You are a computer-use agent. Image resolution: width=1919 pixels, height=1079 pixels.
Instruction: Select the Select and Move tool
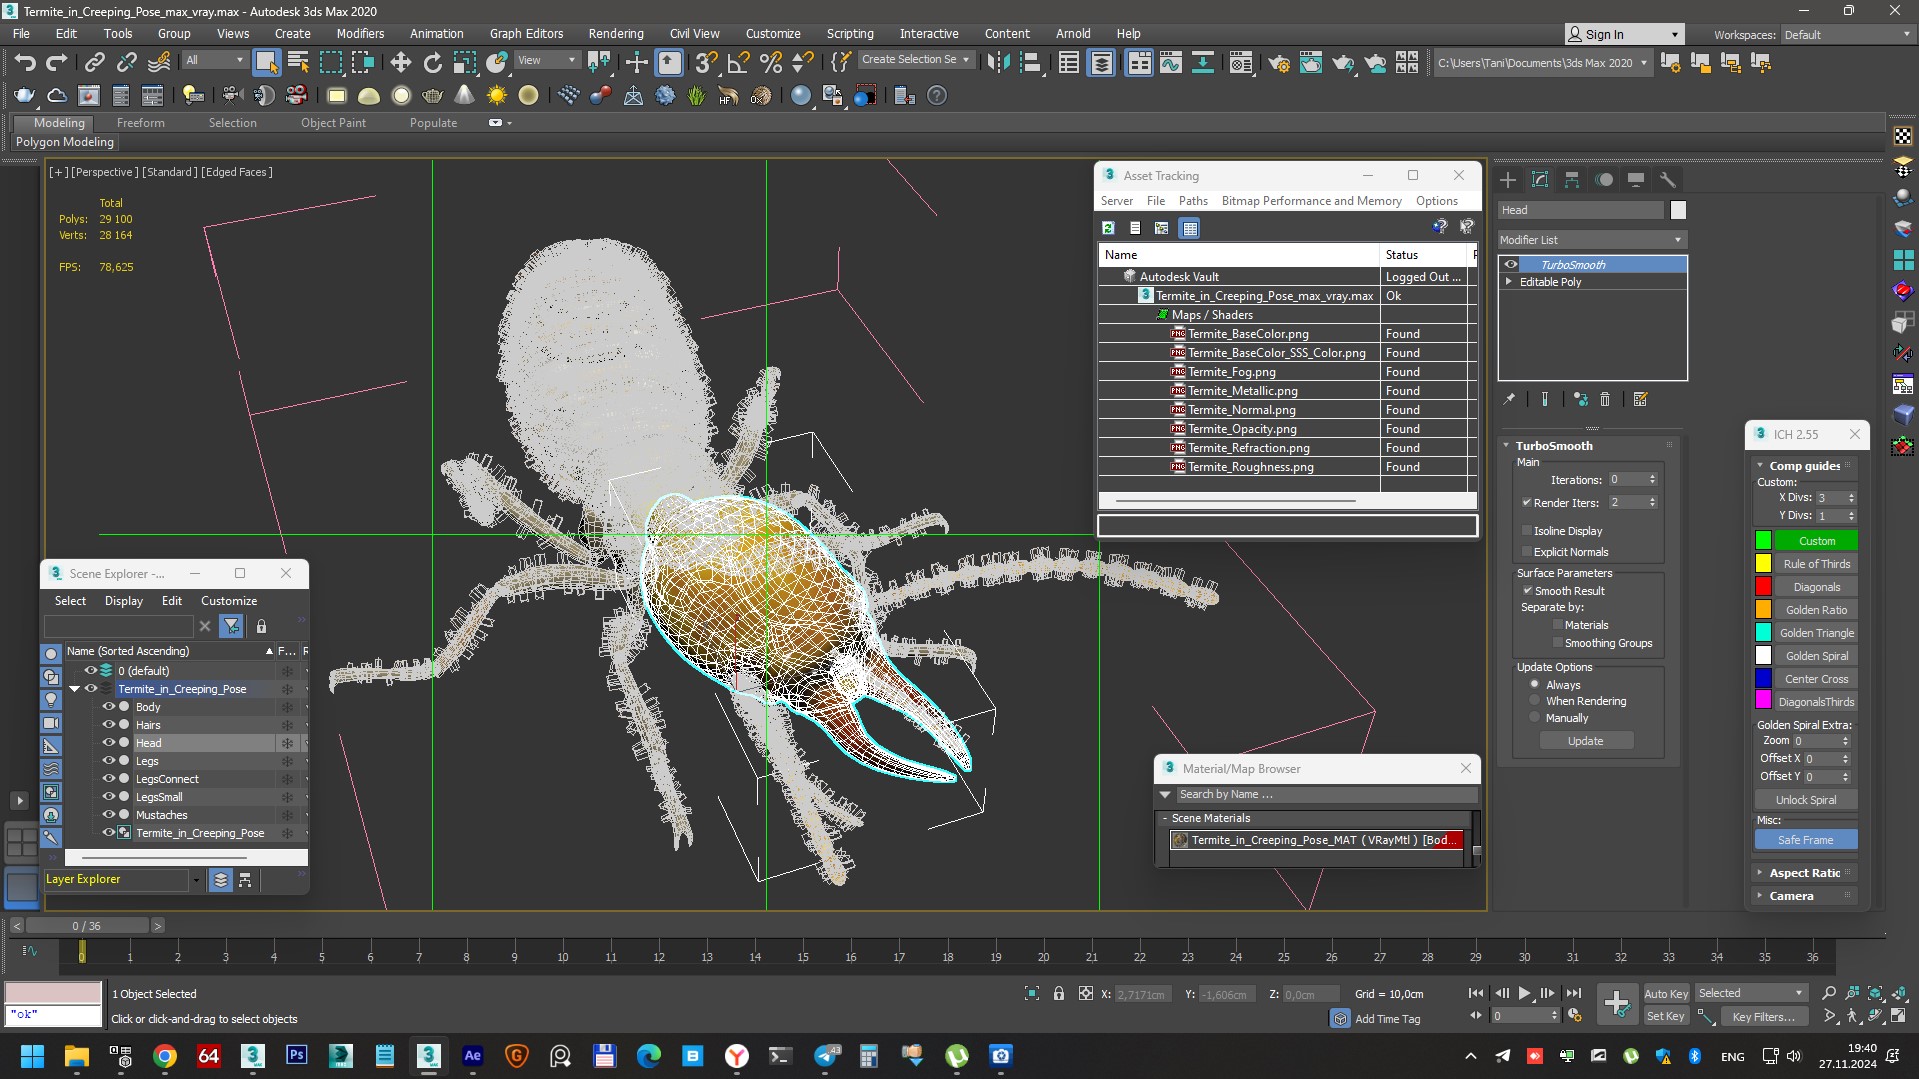click(x=400, y=63)
